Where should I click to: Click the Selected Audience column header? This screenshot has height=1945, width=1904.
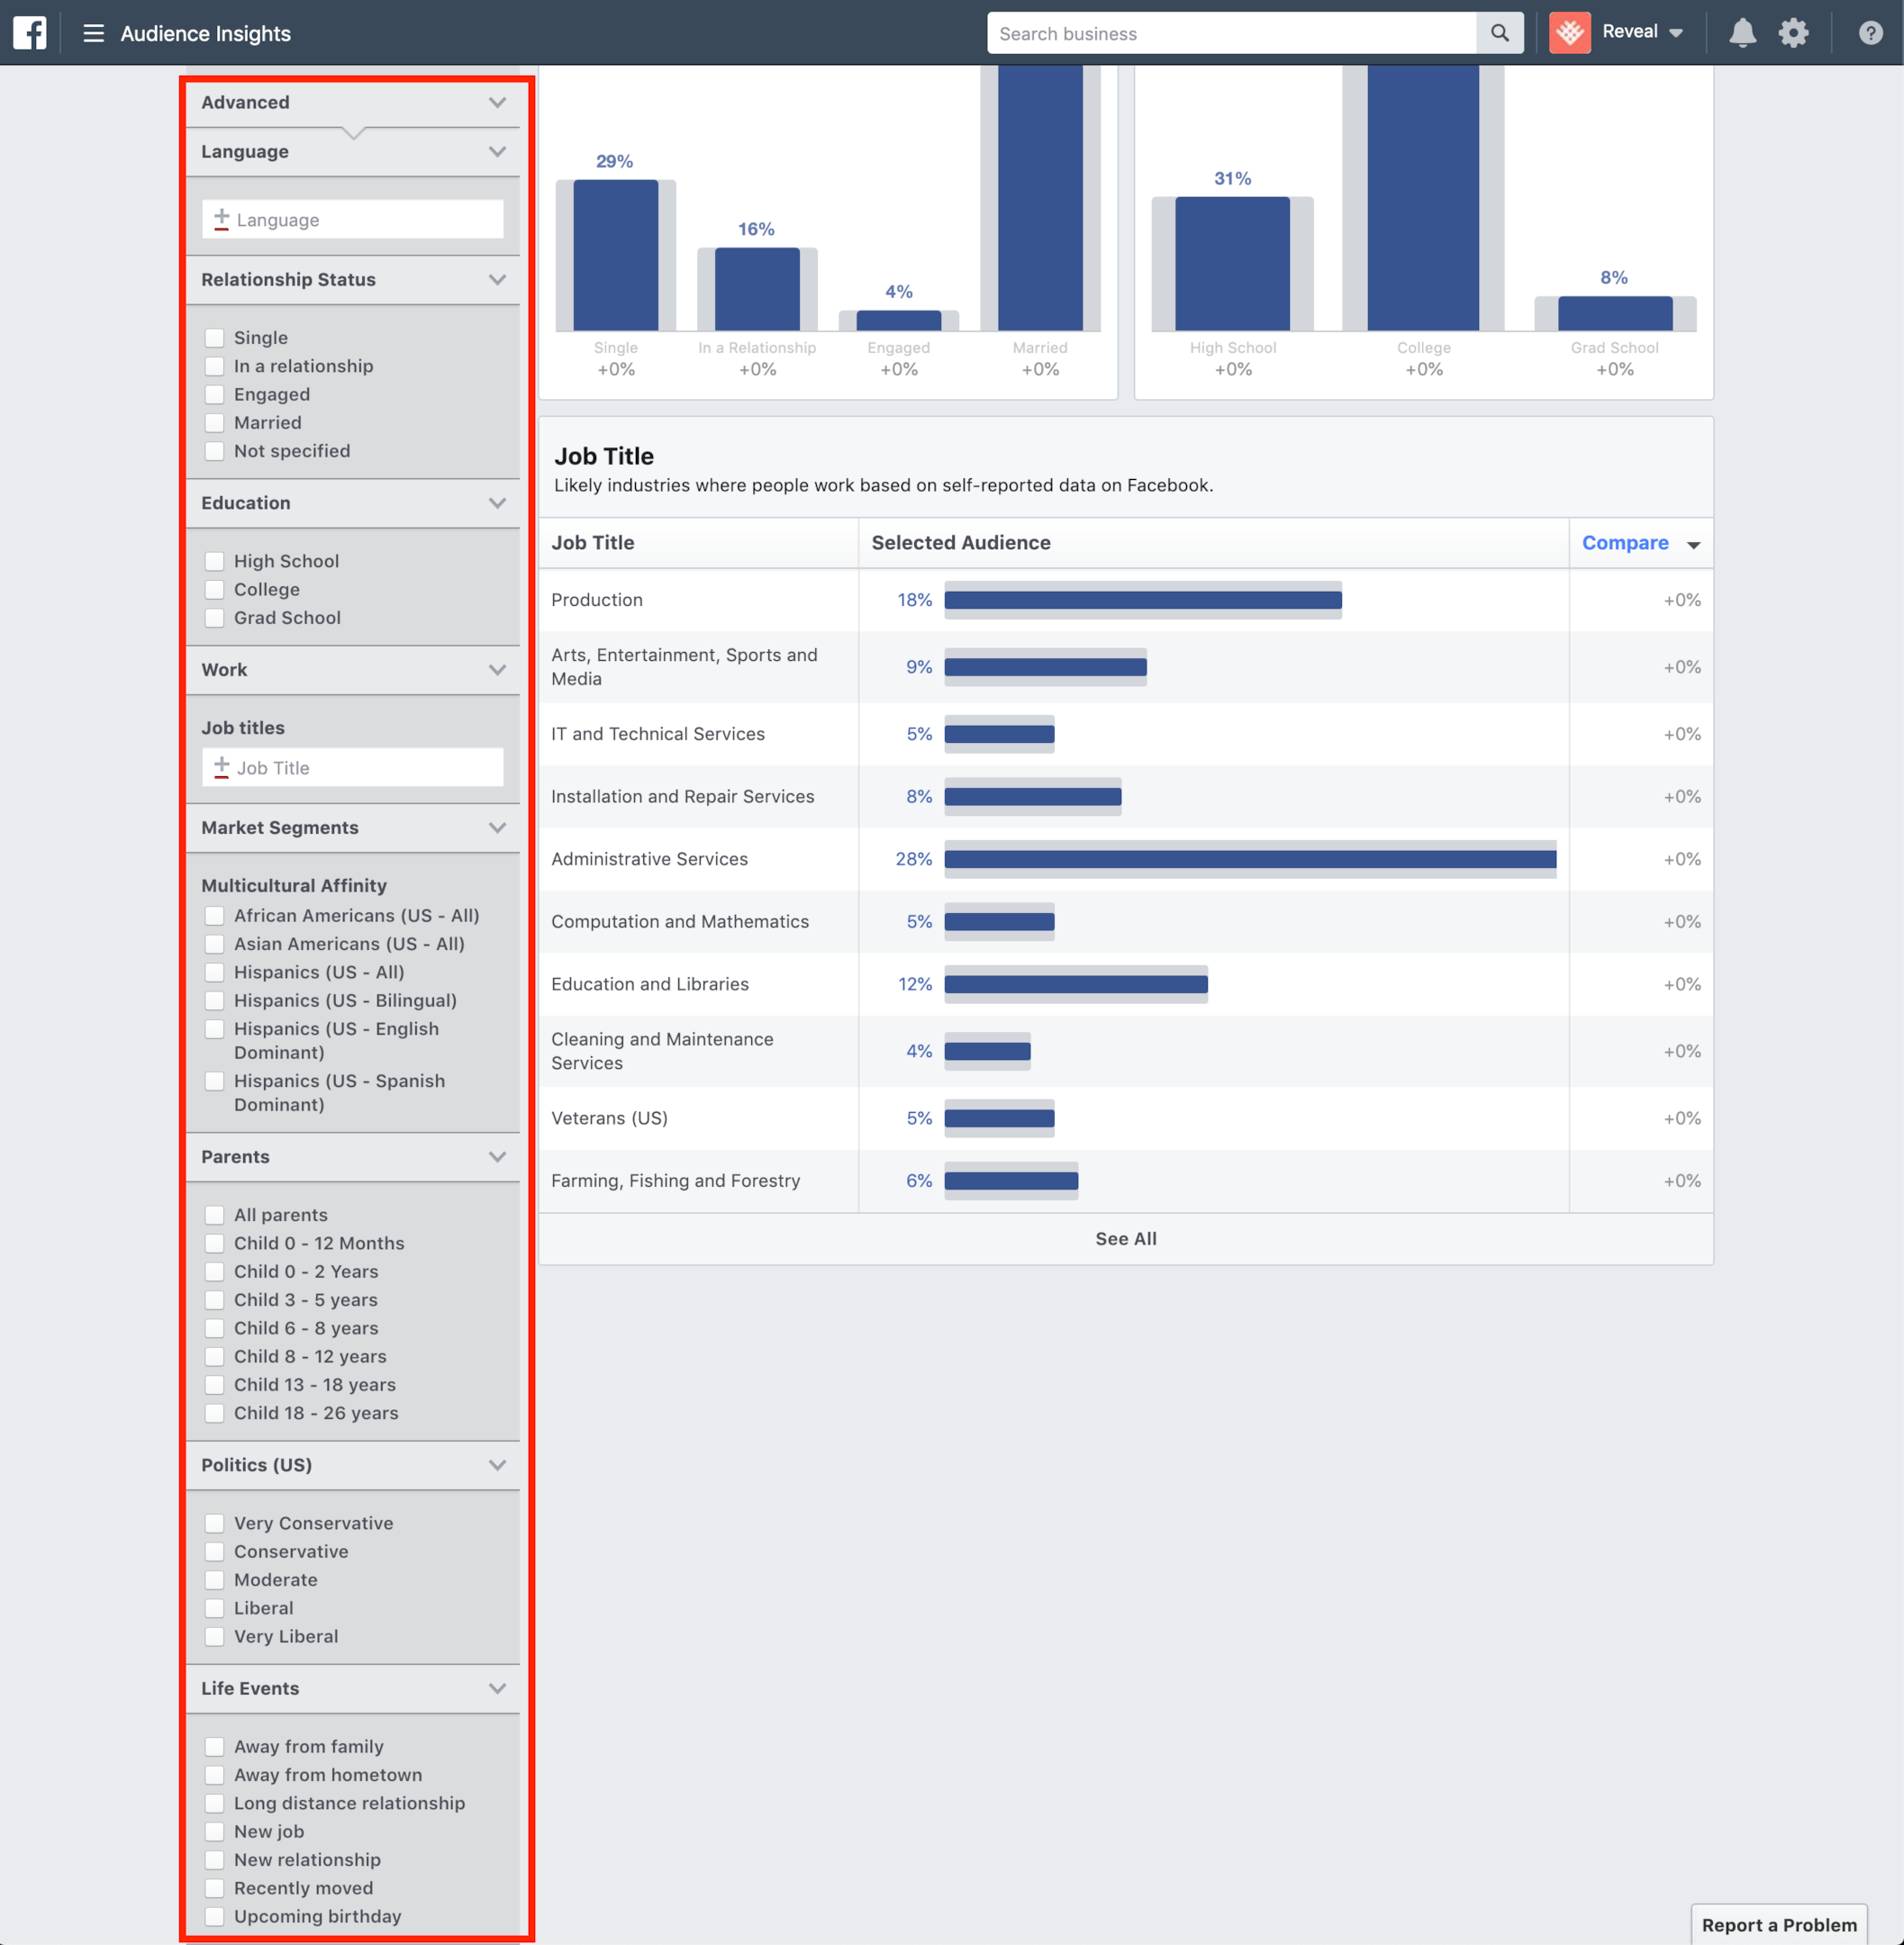960,543
